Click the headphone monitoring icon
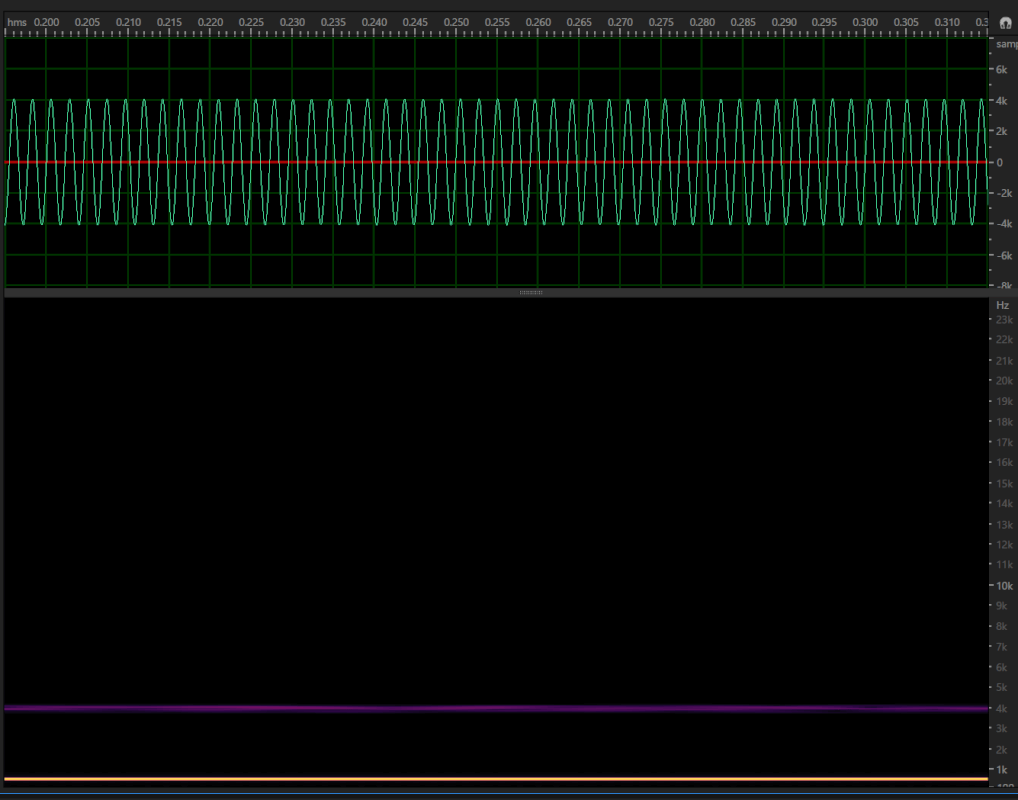The width and height of the screenshot is (1018, 800). click(x=1004, y=21)
